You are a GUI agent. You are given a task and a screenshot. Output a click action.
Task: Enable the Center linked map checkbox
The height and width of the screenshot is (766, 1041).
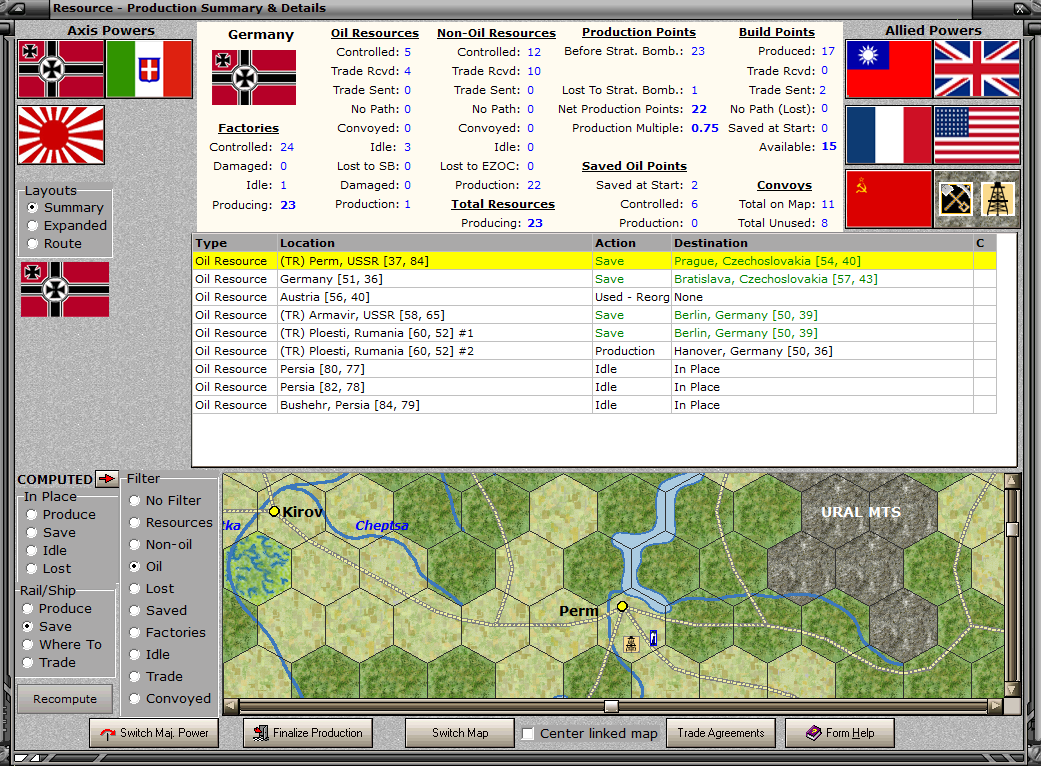click(528, 733)
